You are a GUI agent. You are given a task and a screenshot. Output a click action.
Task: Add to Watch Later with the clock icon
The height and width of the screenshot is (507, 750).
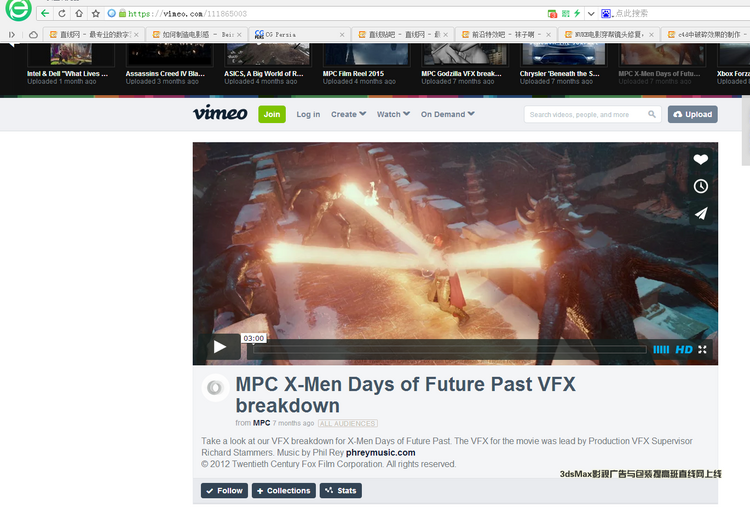(x=701, y=186)
